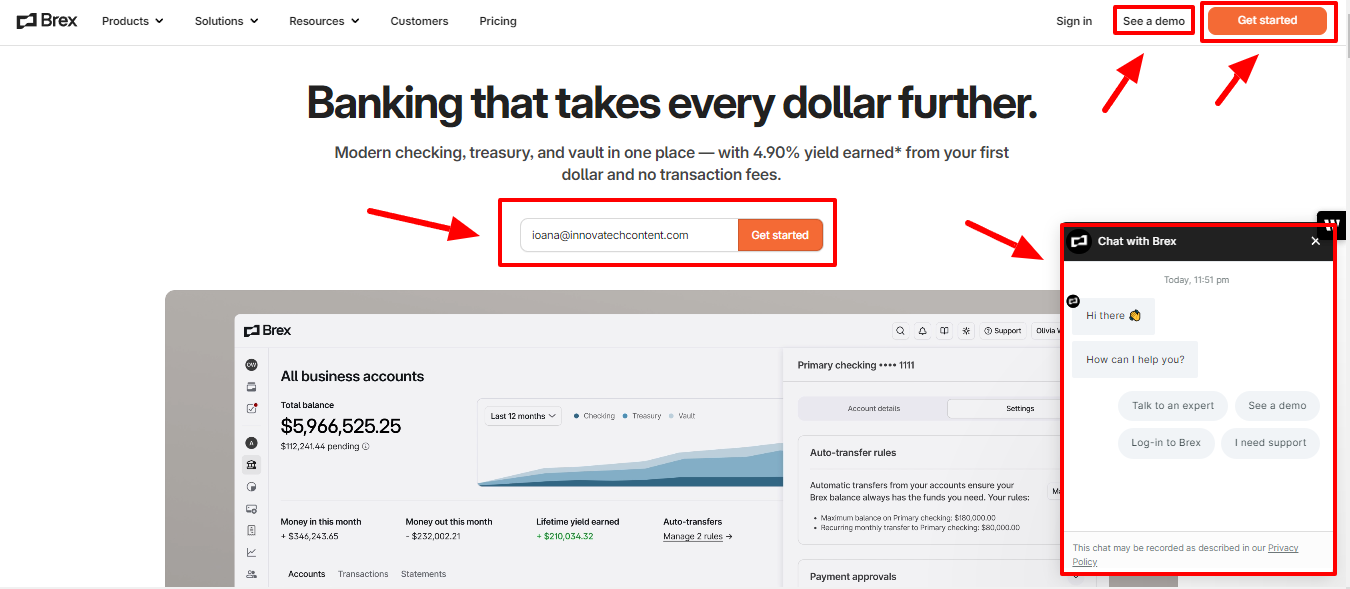
Task: Click the Checking legend item on chart
Action: click(595, 416)
